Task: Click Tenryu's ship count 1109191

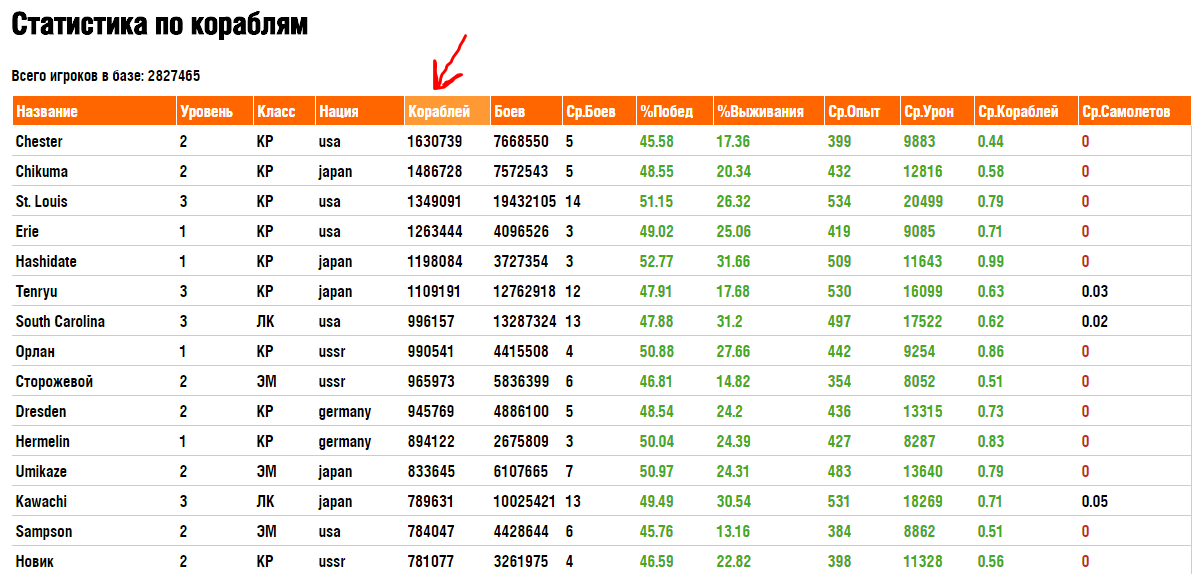Action: [x=434, y=292]
